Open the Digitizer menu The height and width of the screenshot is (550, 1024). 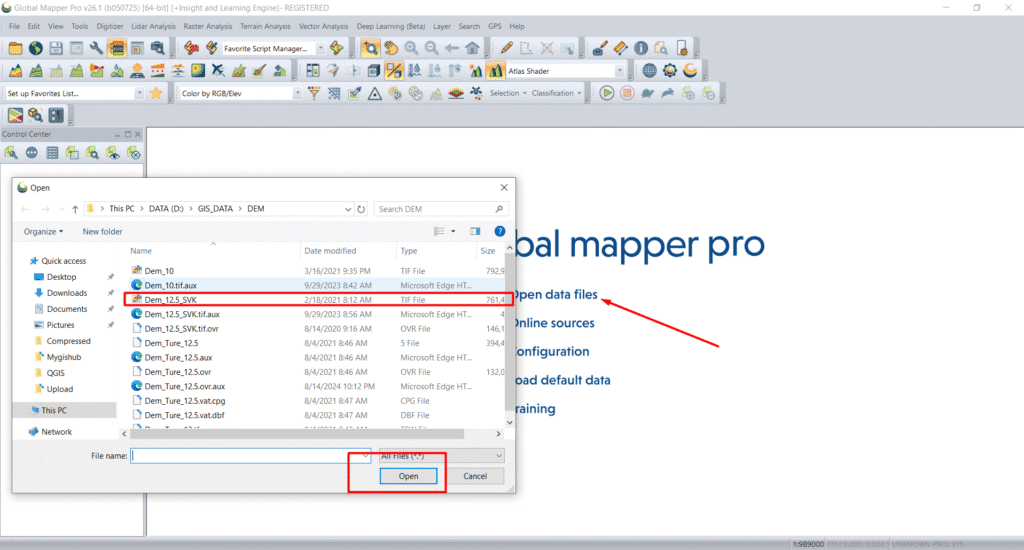[x=110, y=26]
